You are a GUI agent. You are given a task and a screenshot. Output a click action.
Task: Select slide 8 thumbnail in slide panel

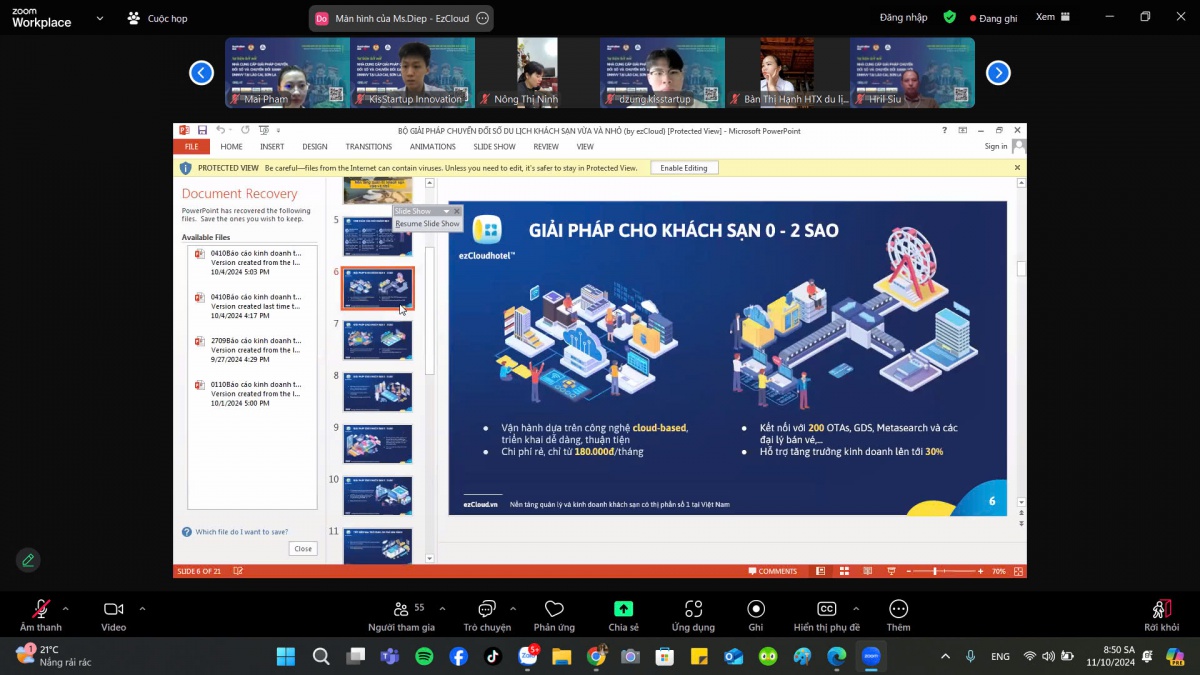pos(378,392)
